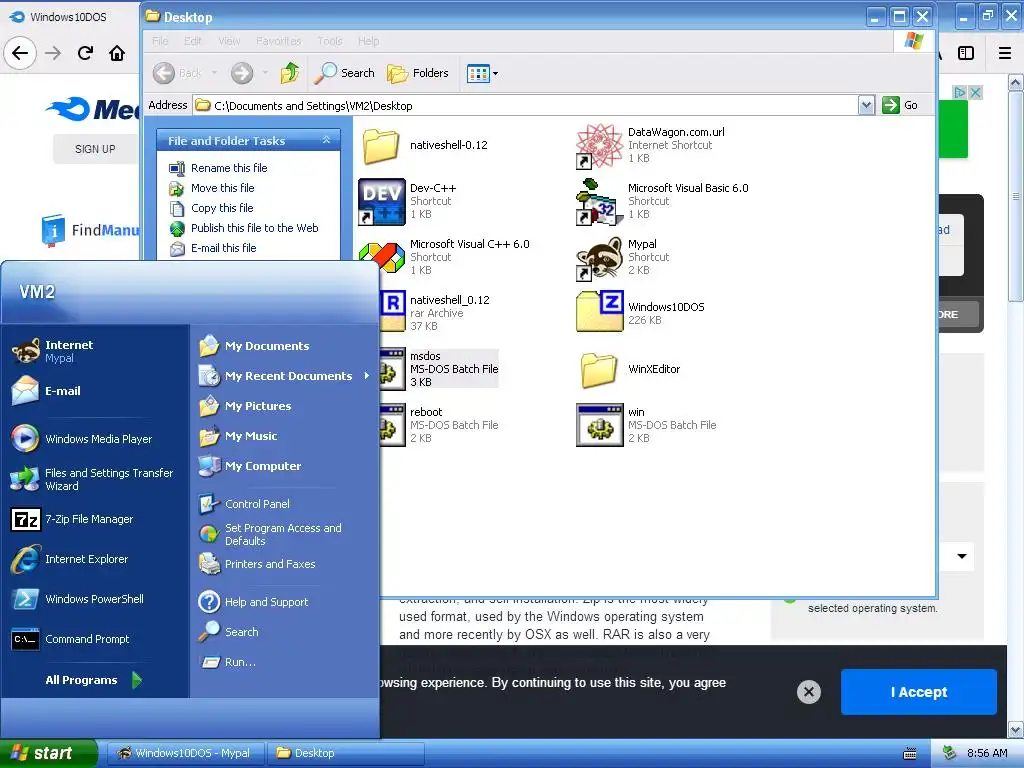The width and height of the screenshot is (1024, 768).
Task: Click the Up folder toolbar icon
Action: [x=290, y=73]
